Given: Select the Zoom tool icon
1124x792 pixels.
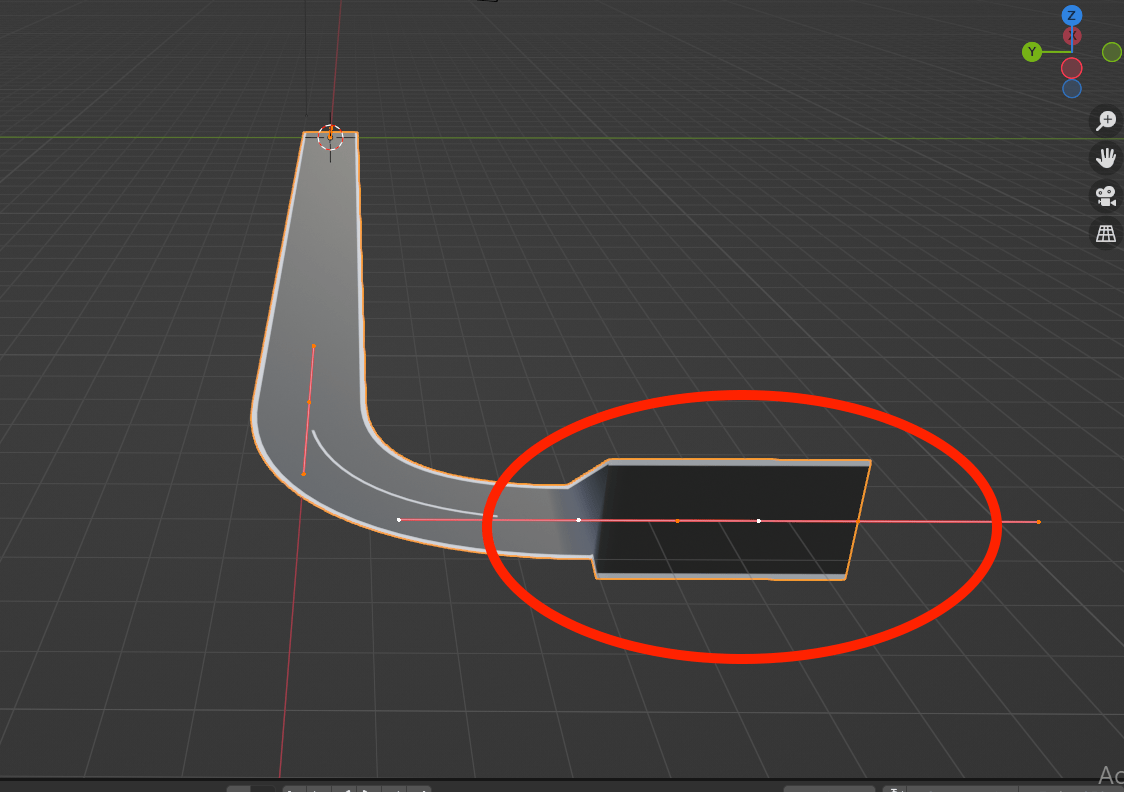Looking at the screenshot, I should click(1105, 120).
